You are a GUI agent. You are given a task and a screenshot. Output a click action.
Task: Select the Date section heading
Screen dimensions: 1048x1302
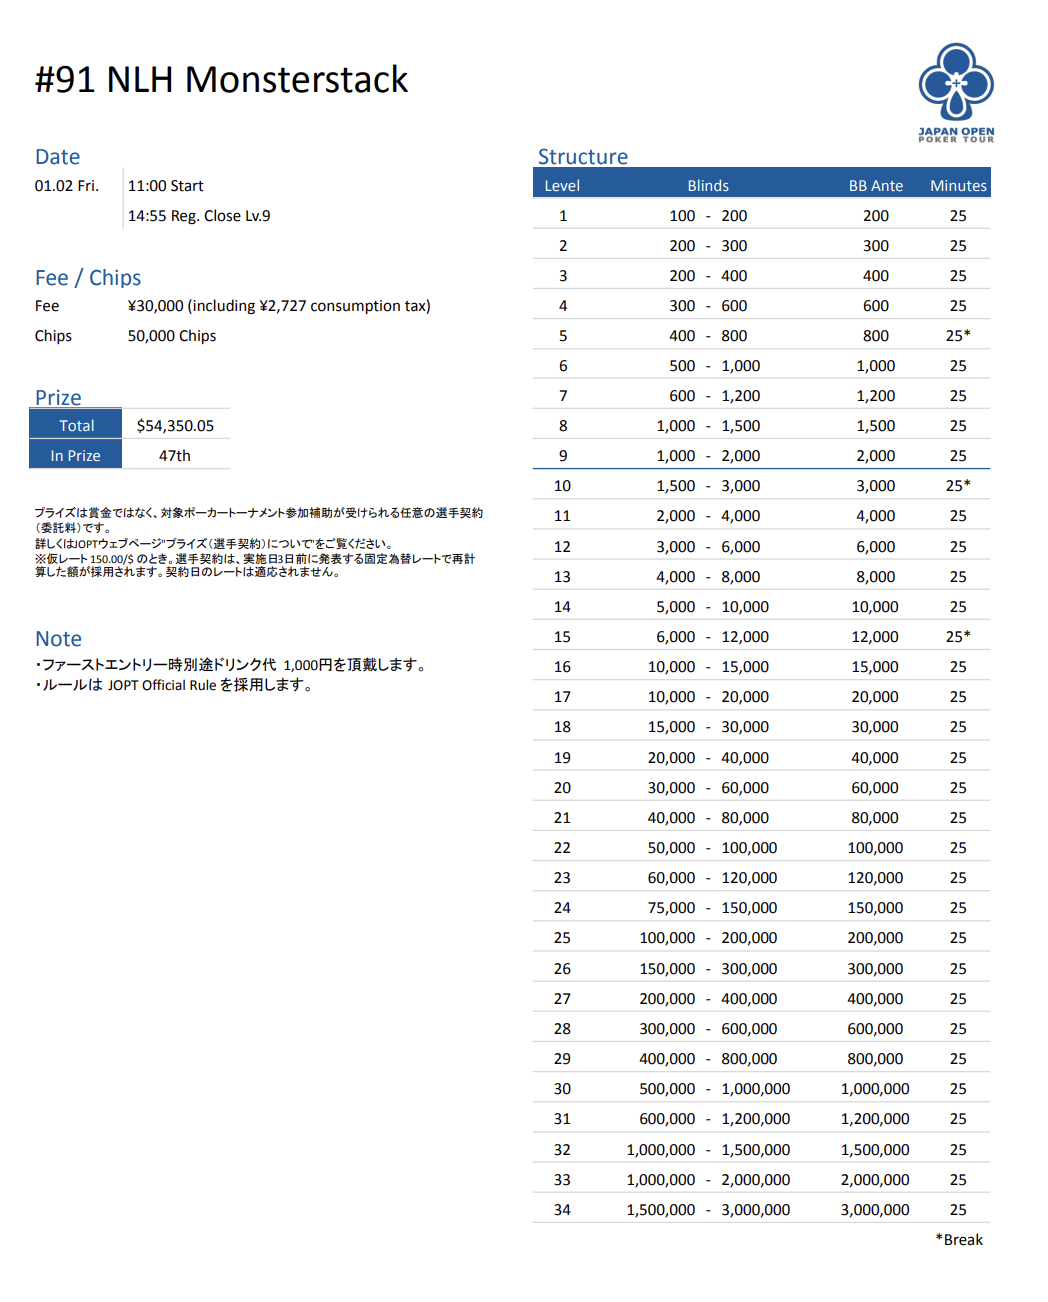point(57,157)
